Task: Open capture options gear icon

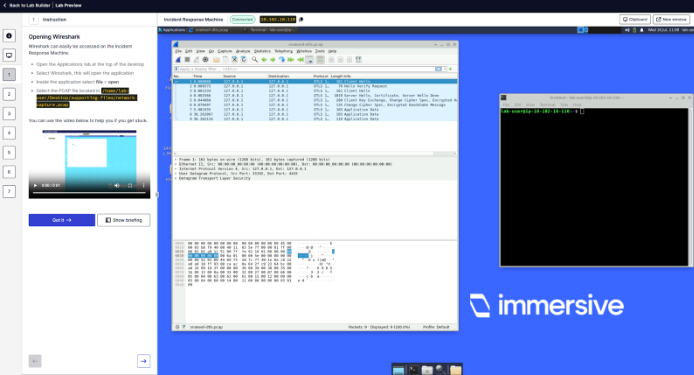Action: tap(205, 59)
